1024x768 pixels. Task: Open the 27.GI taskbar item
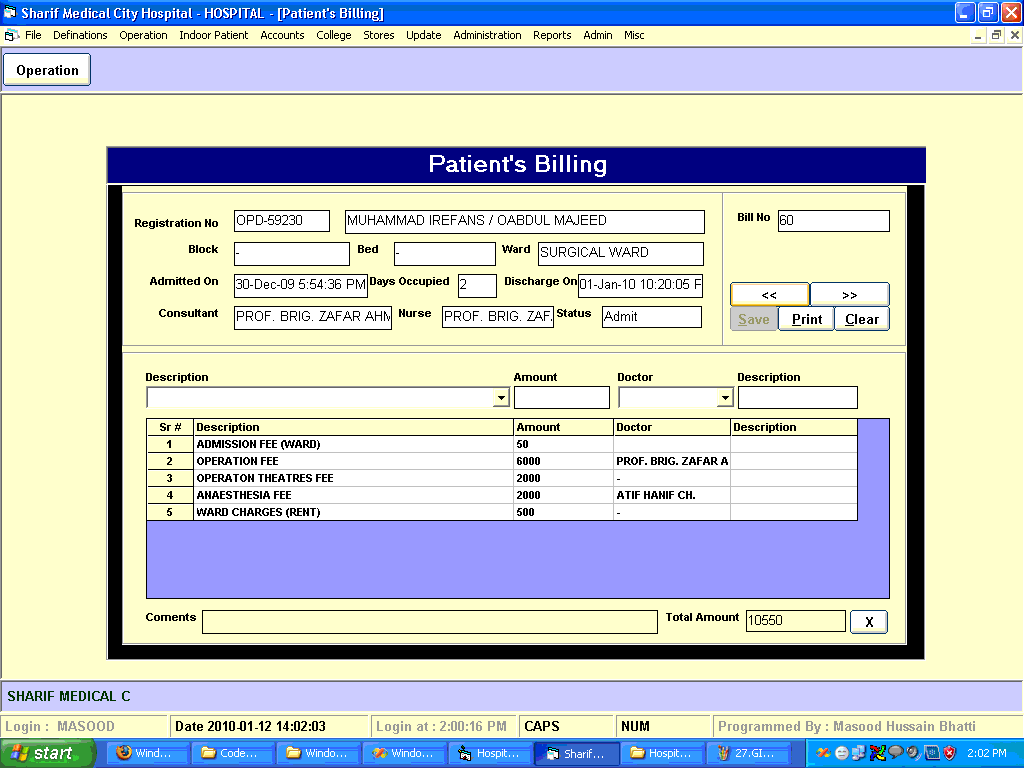[748, 753]
